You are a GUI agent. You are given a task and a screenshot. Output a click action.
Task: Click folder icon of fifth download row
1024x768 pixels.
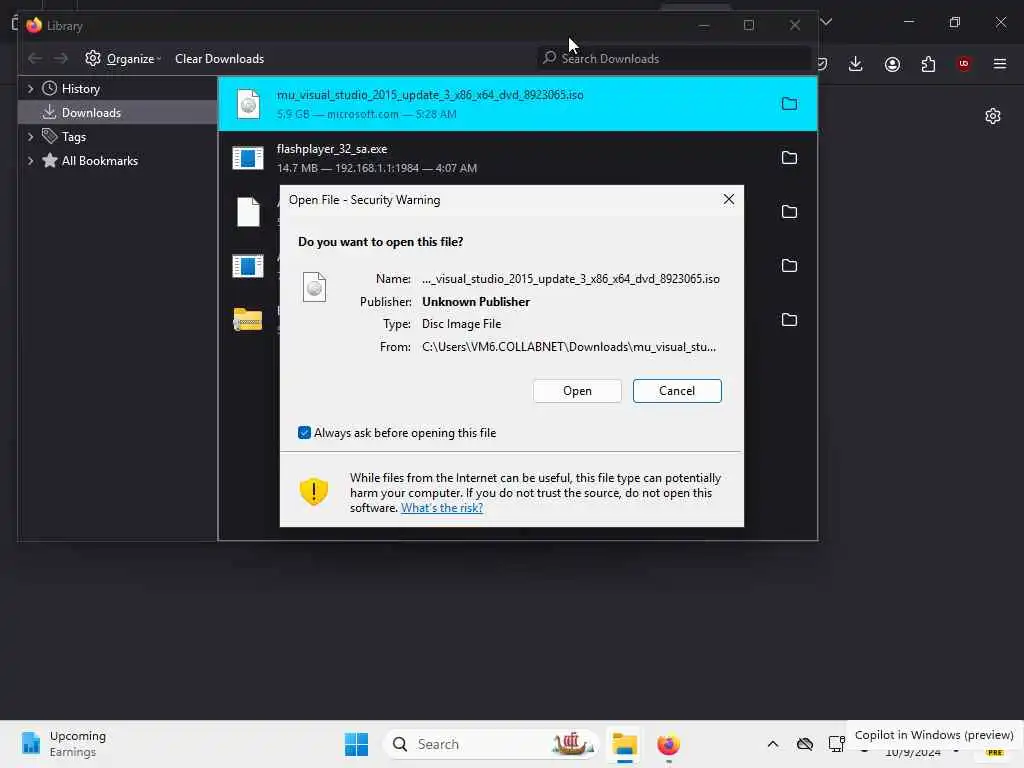[x=789, y=319]
